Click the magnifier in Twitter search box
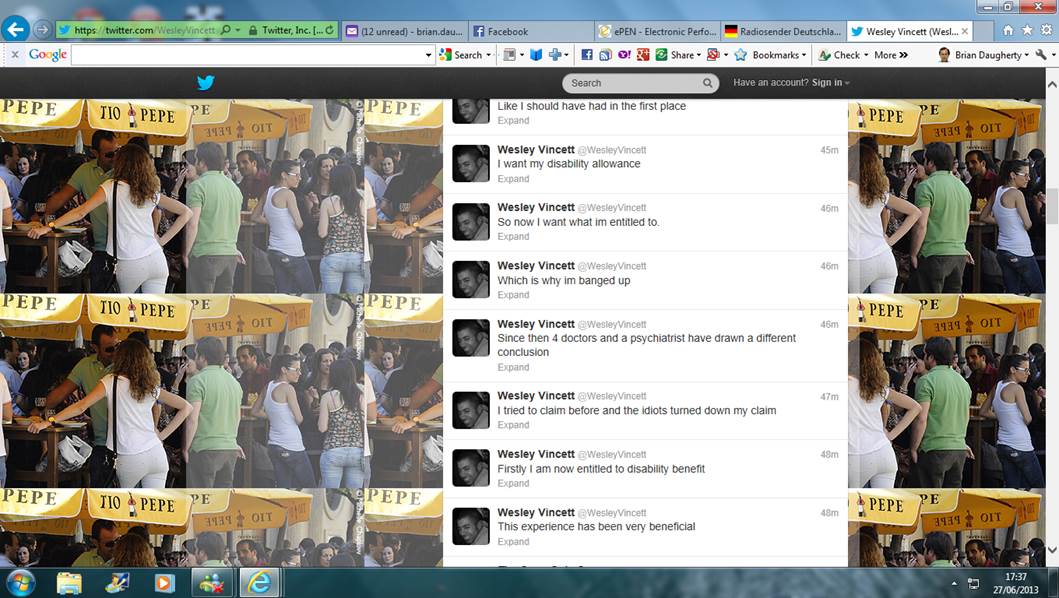This screenshot has height=598, width=1059. click(707, 83)
